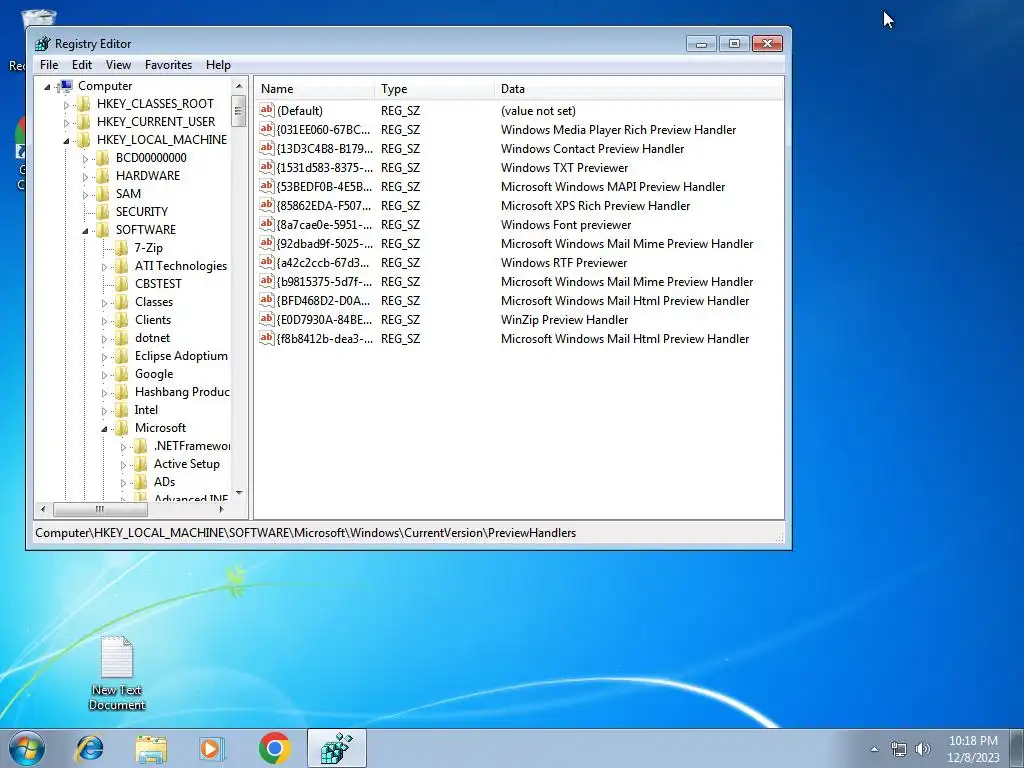
Task: Select the Eclipse Adoptium key
Action: coord(181,356)
